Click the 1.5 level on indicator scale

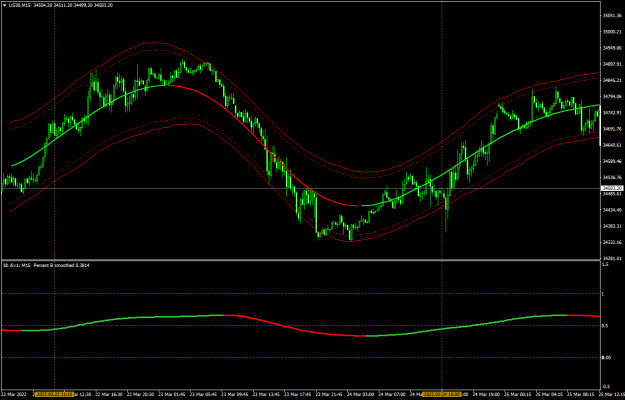tap(605, 265)
